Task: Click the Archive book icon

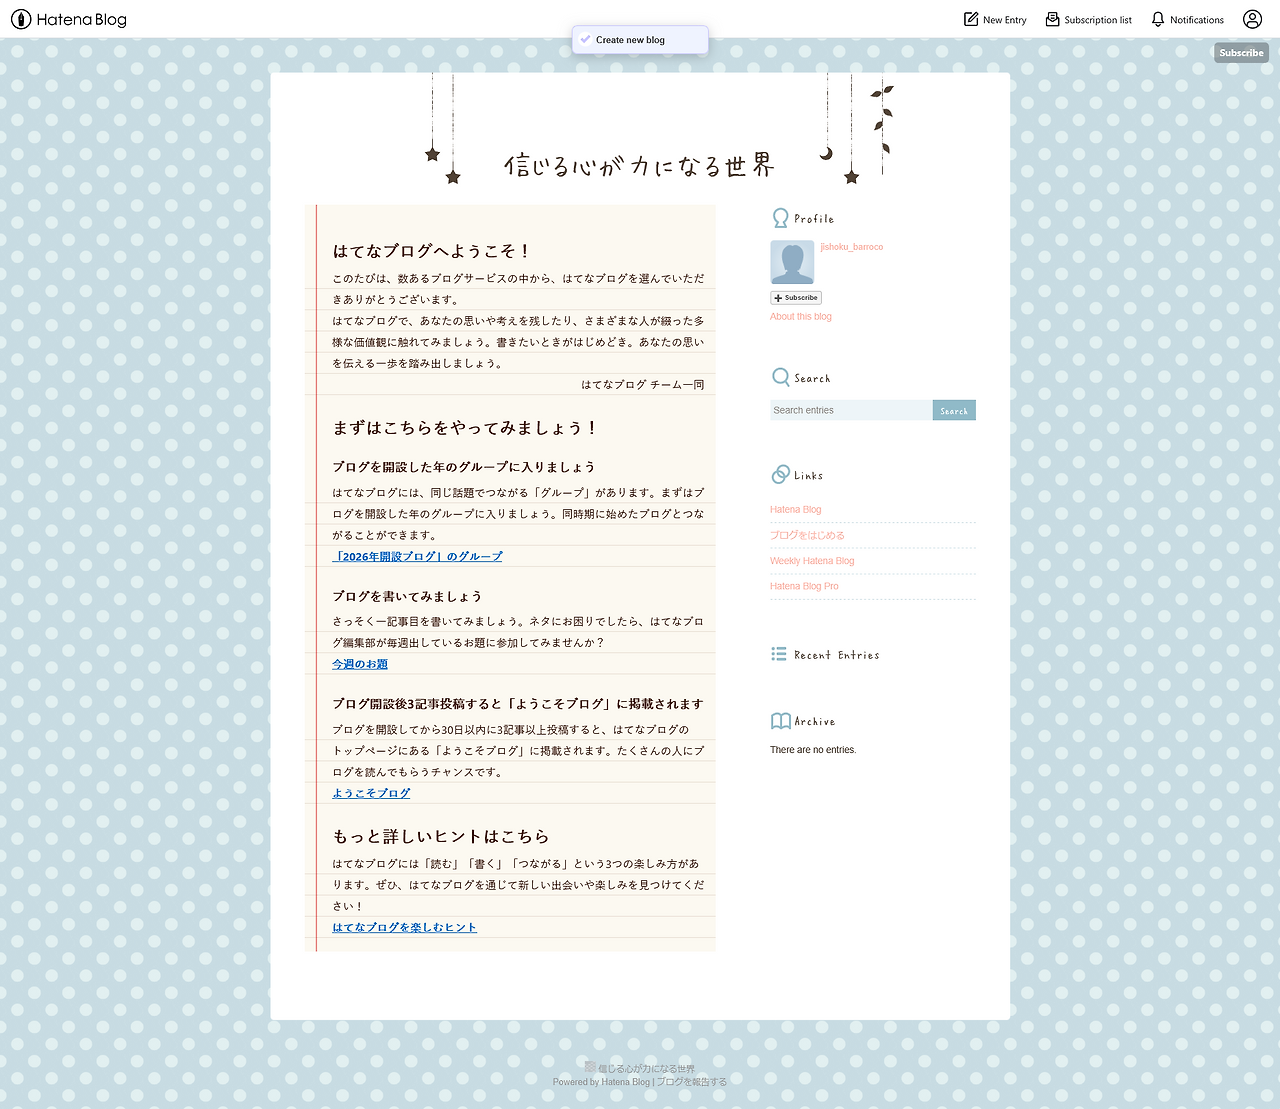Action: coord(779,720)
